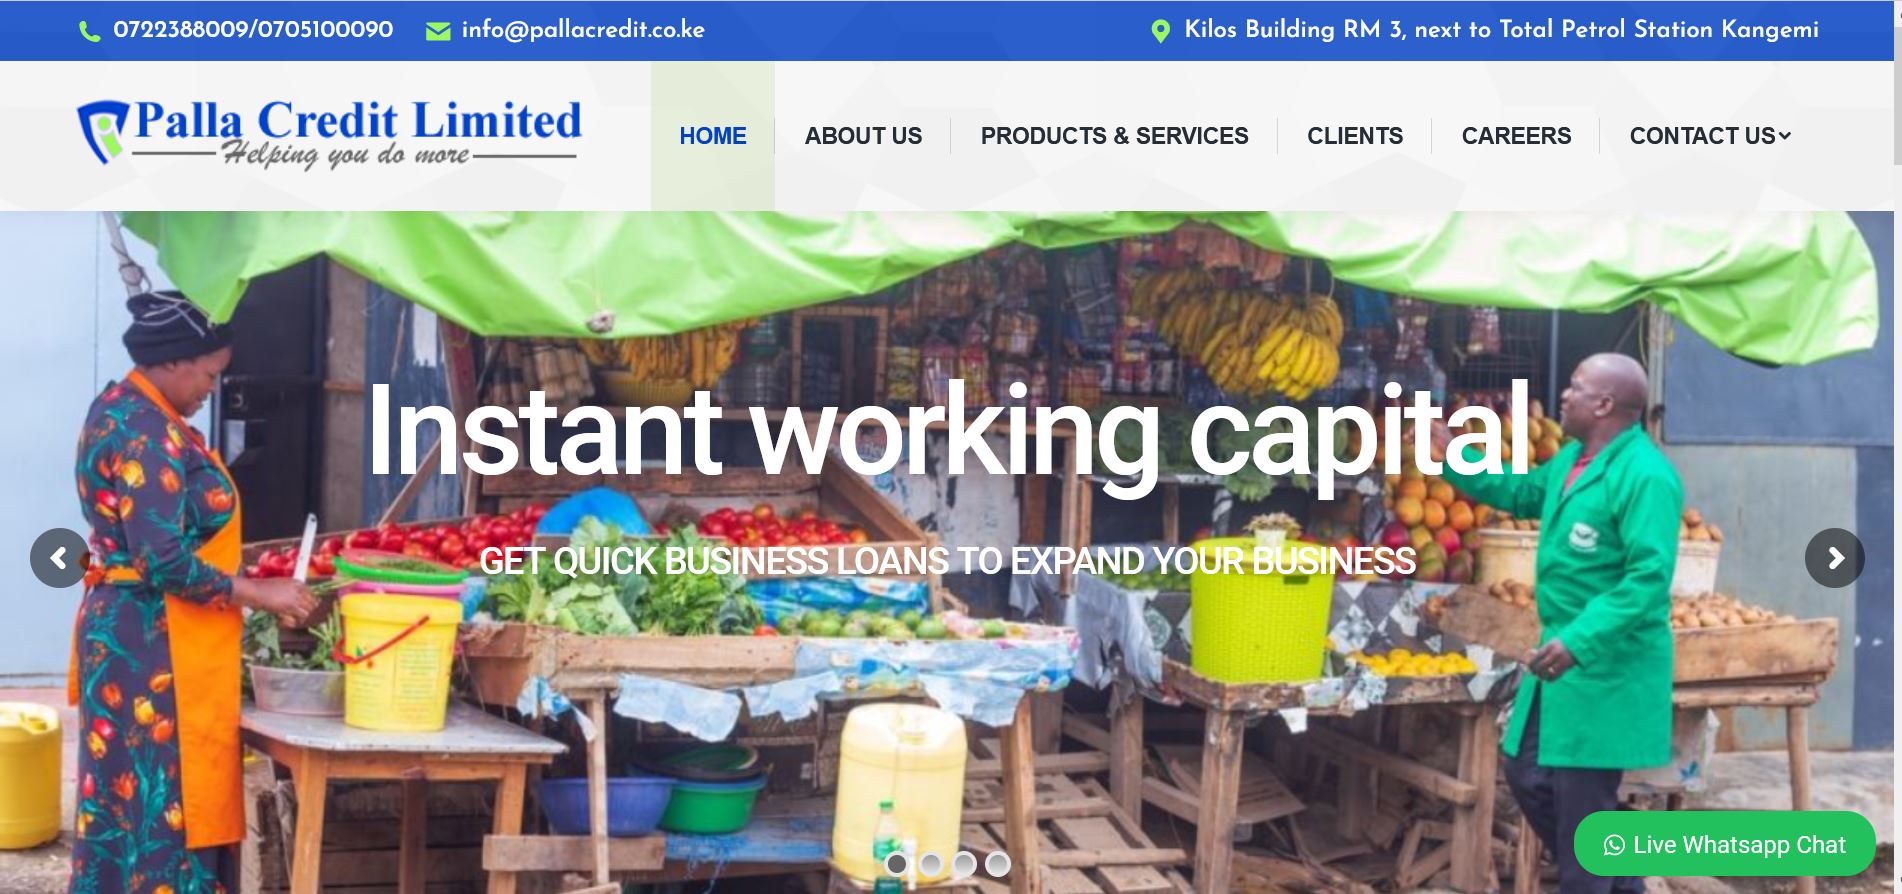1902x894 pixels.
Task: Expand the Contact Us dropdown menu
Action: [x=1710, y=136]
